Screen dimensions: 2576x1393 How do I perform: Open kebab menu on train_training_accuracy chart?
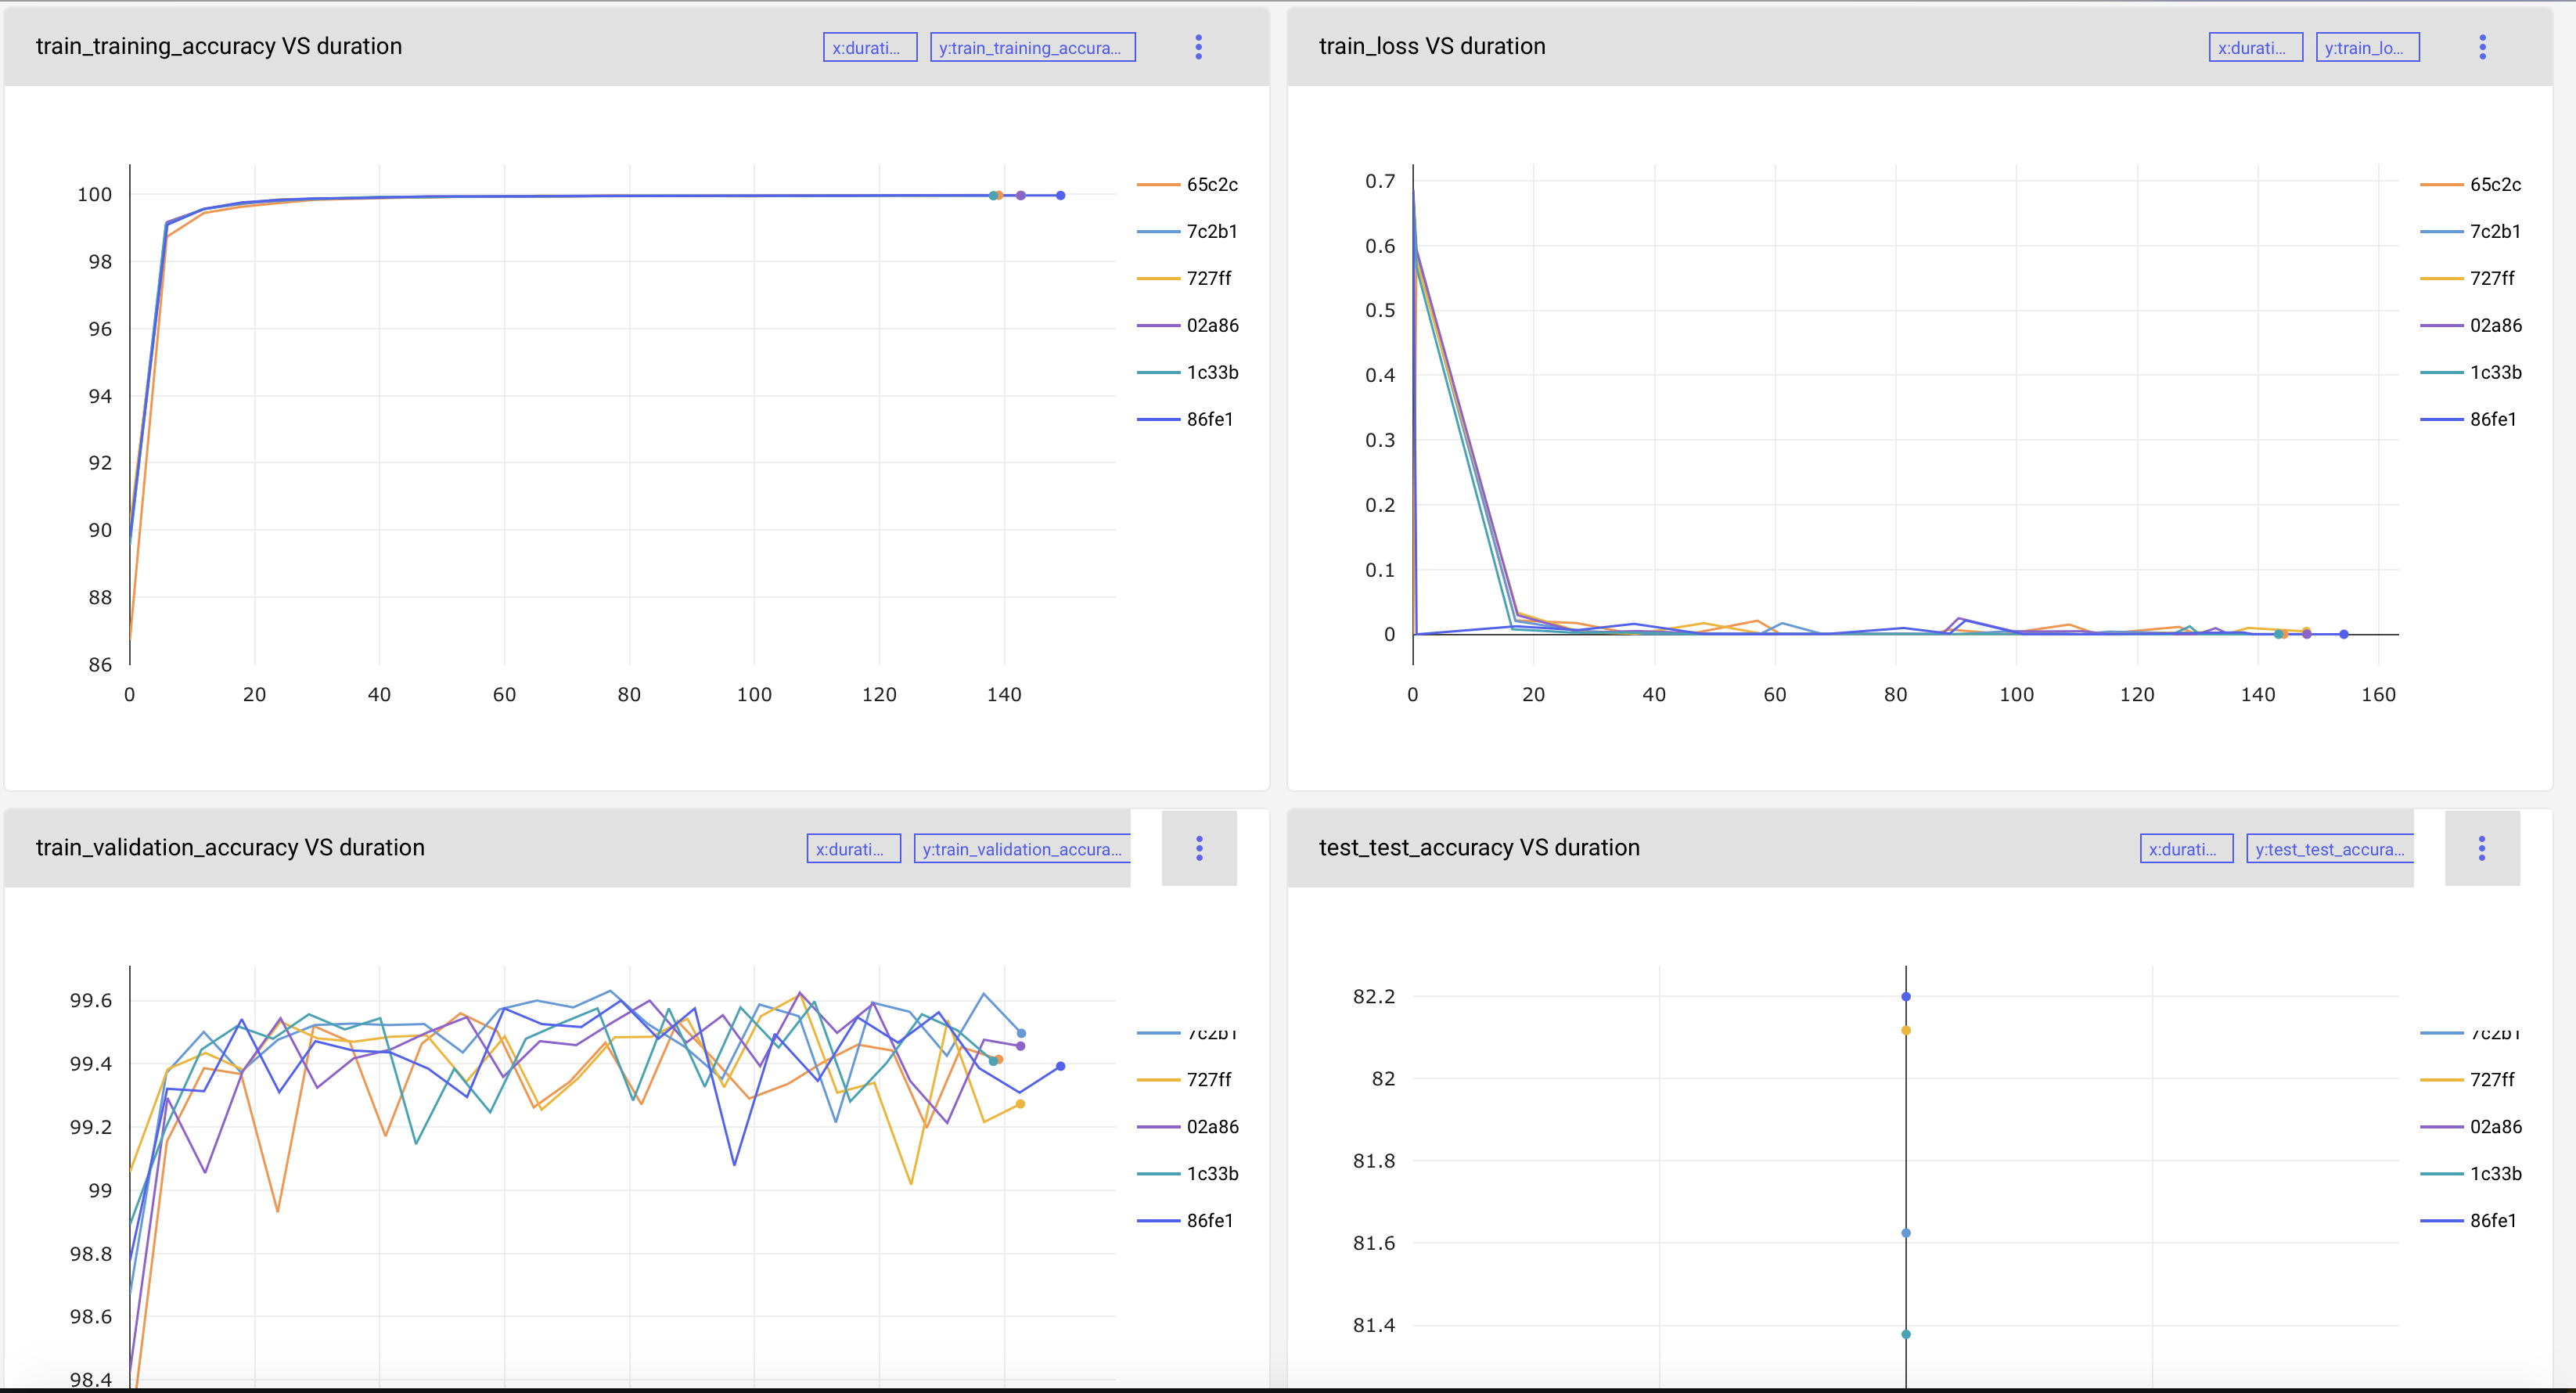point(1198,47)
